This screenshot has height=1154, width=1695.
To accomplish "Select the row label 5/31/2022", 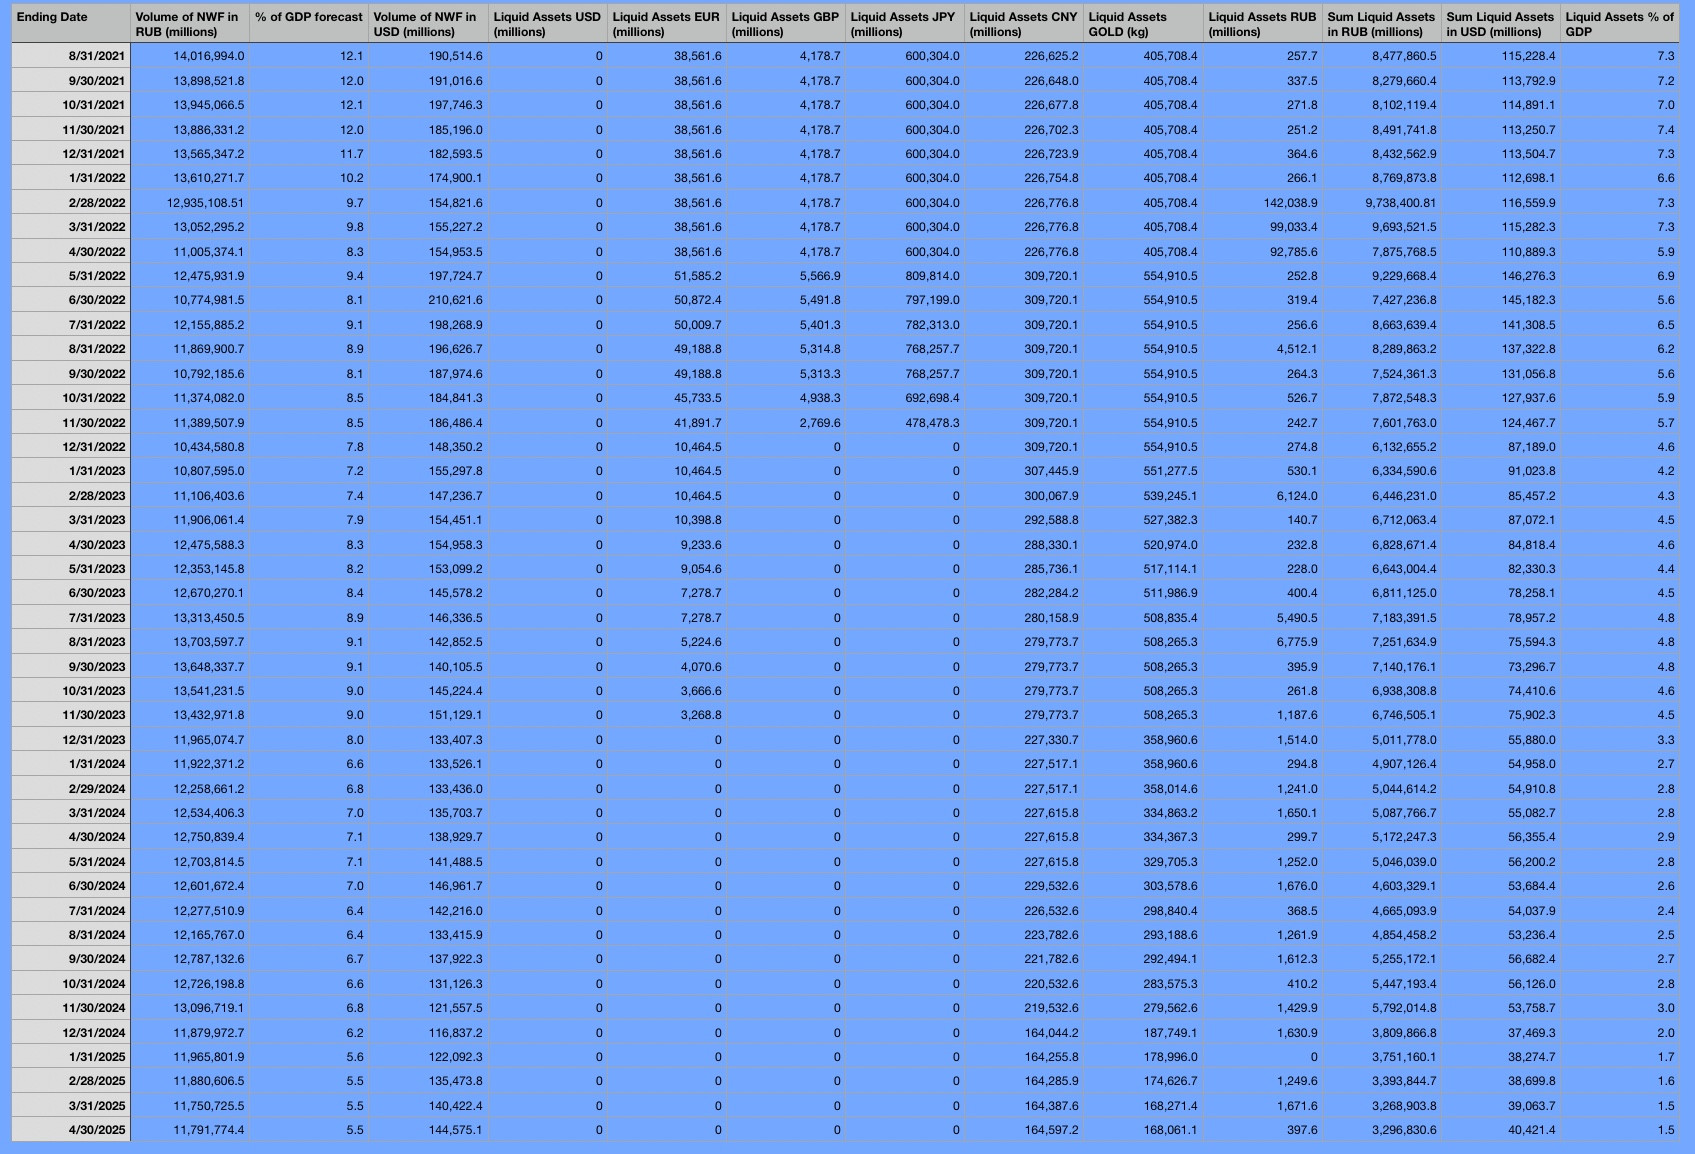I will [x=71, y=276].
